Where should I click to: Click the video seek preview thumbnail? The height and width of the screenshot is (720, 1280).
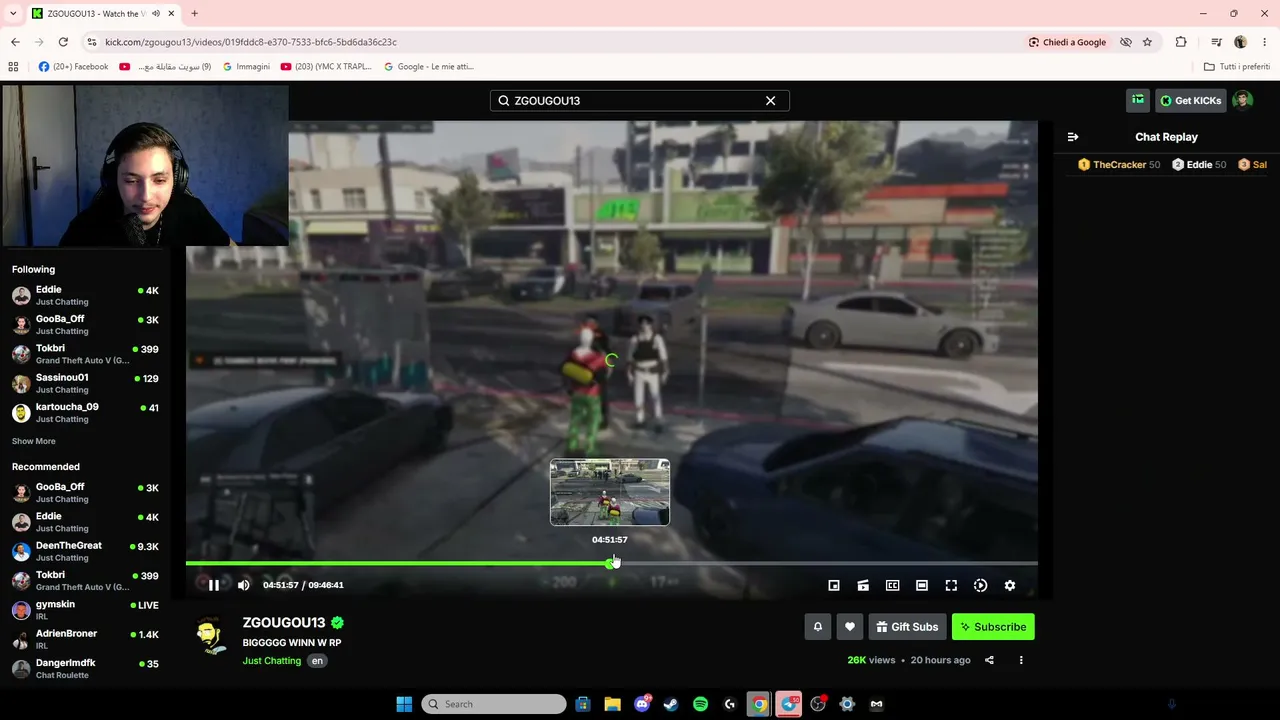click(610, 492)
